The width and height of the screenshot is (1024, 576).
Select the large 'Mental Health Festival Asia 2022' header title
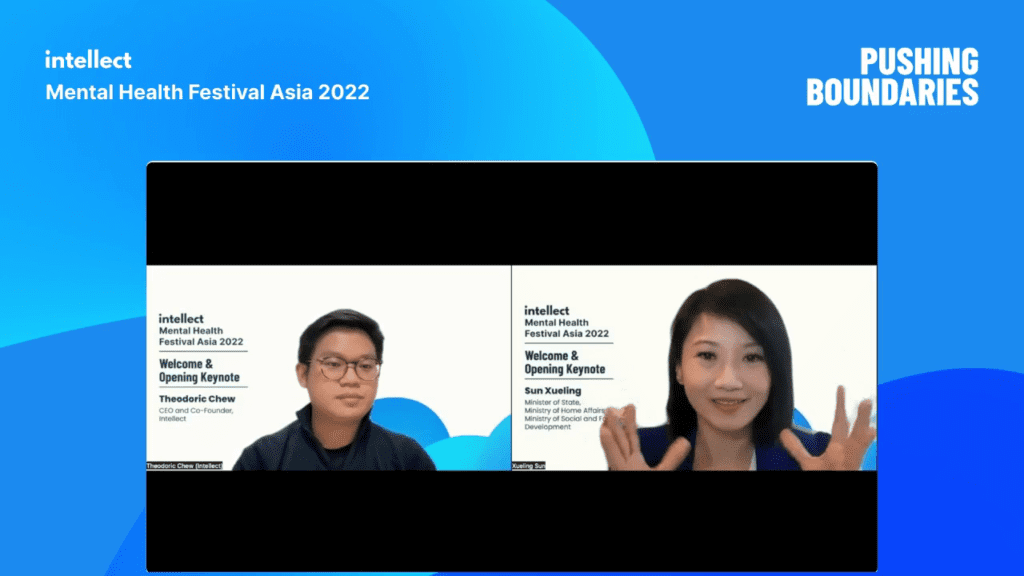pos(207,92)
